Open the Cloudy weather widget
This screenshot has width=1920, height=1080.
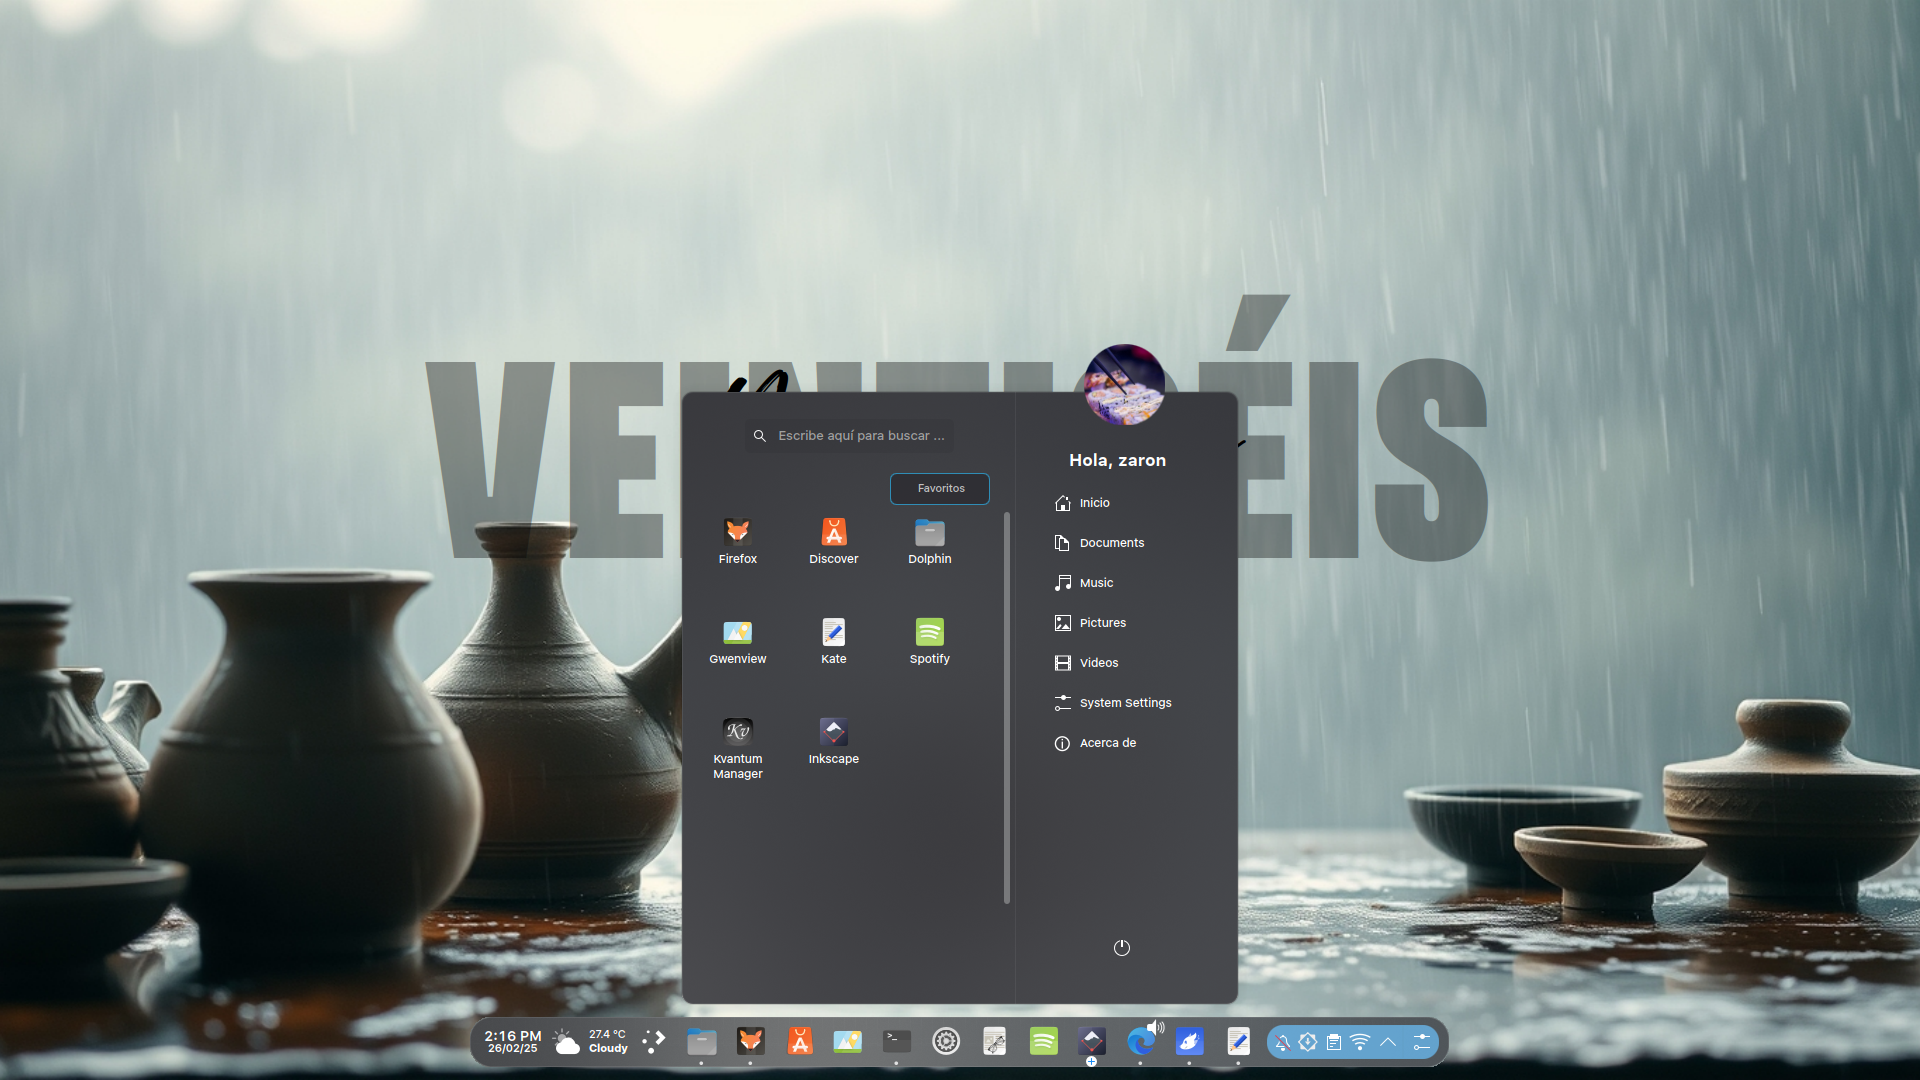(x=592, y=1042)
